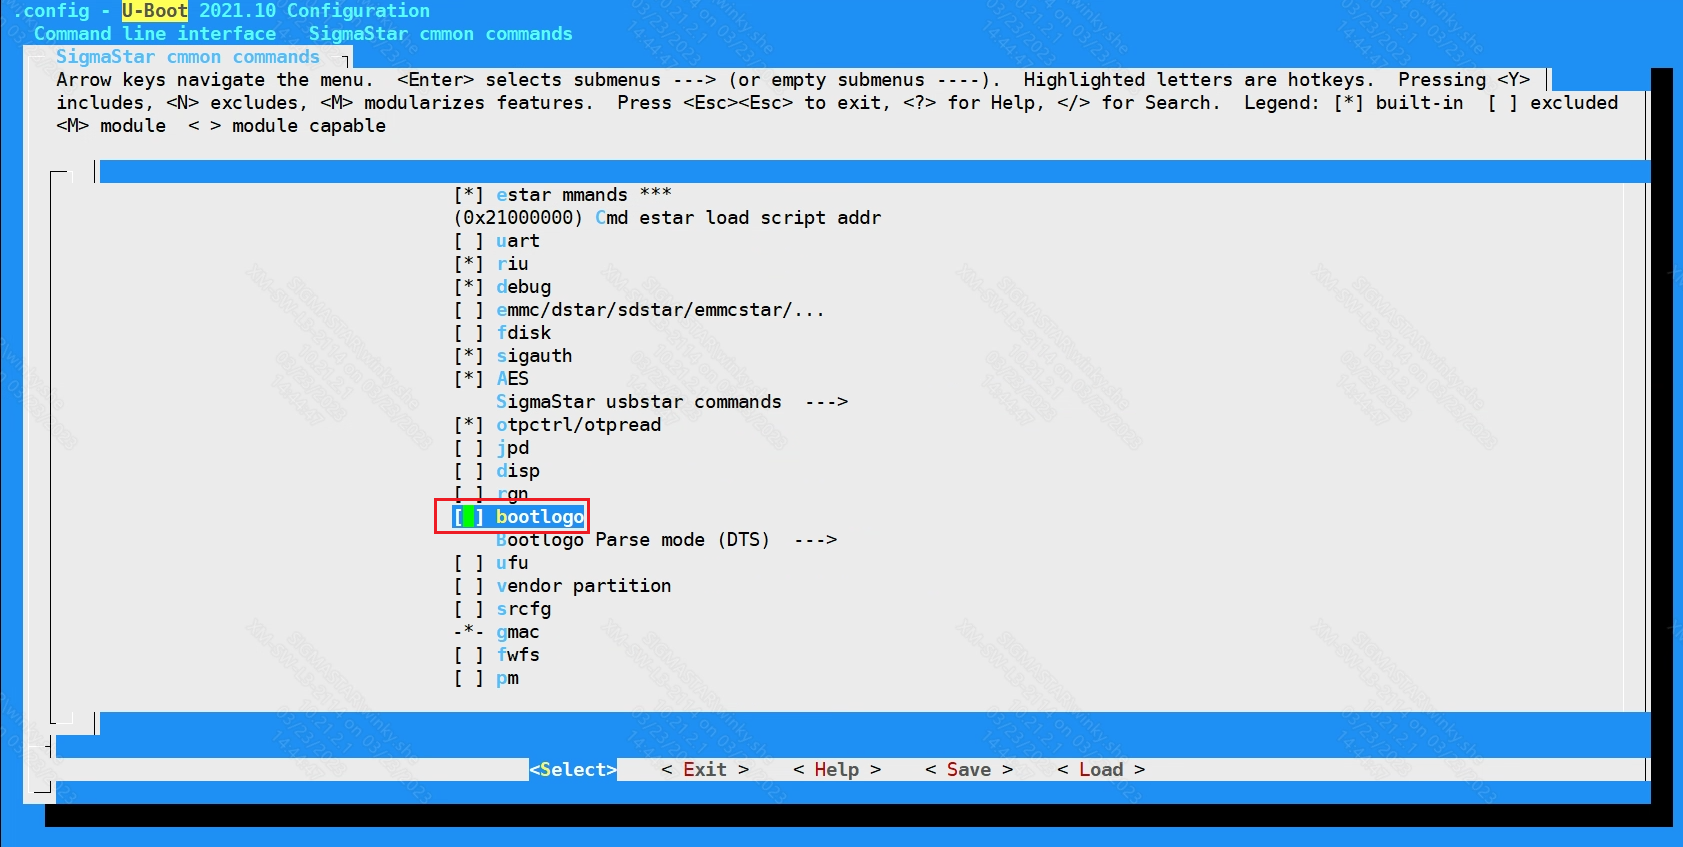Select the gmac forced-on entry
The width and height of the screenshot is (1683, 847).
(496, 632)
